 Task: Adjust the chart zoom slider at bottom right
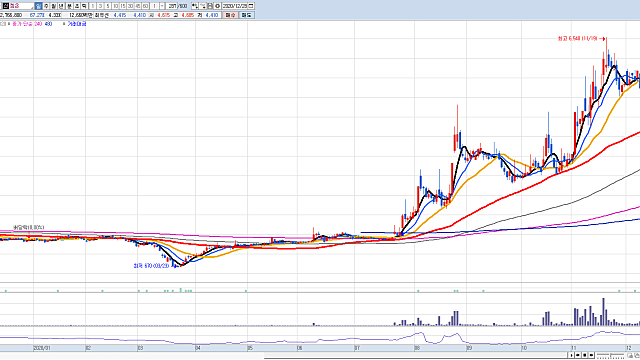click(x=611, y=356)
